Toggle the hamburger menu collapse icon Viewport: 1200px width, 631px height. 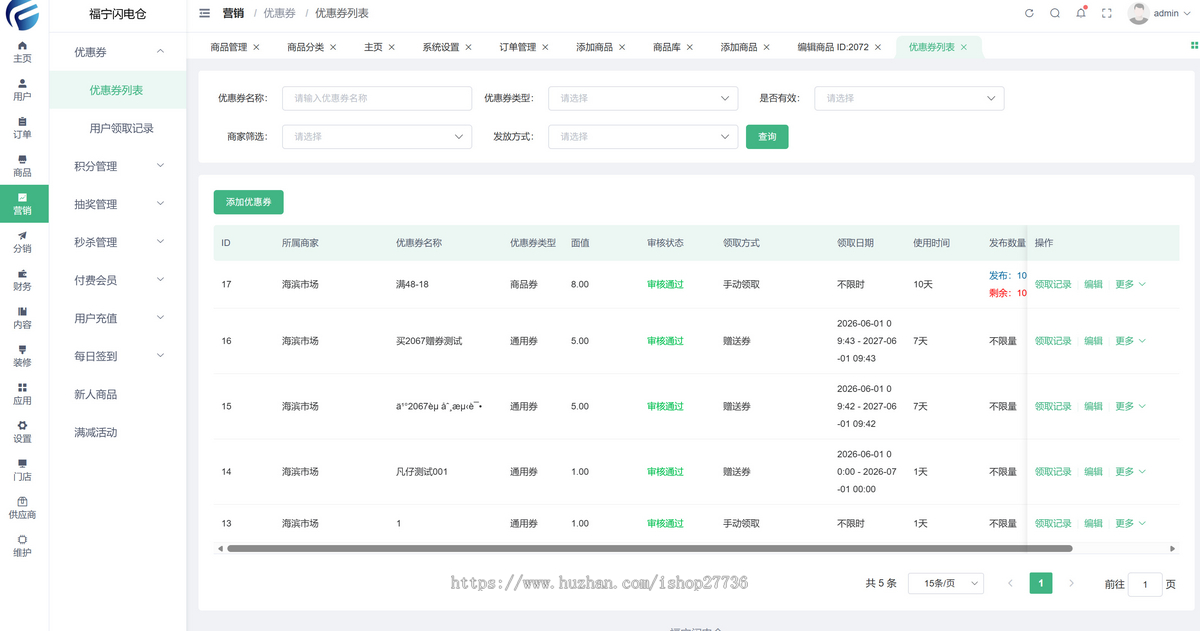205,13
